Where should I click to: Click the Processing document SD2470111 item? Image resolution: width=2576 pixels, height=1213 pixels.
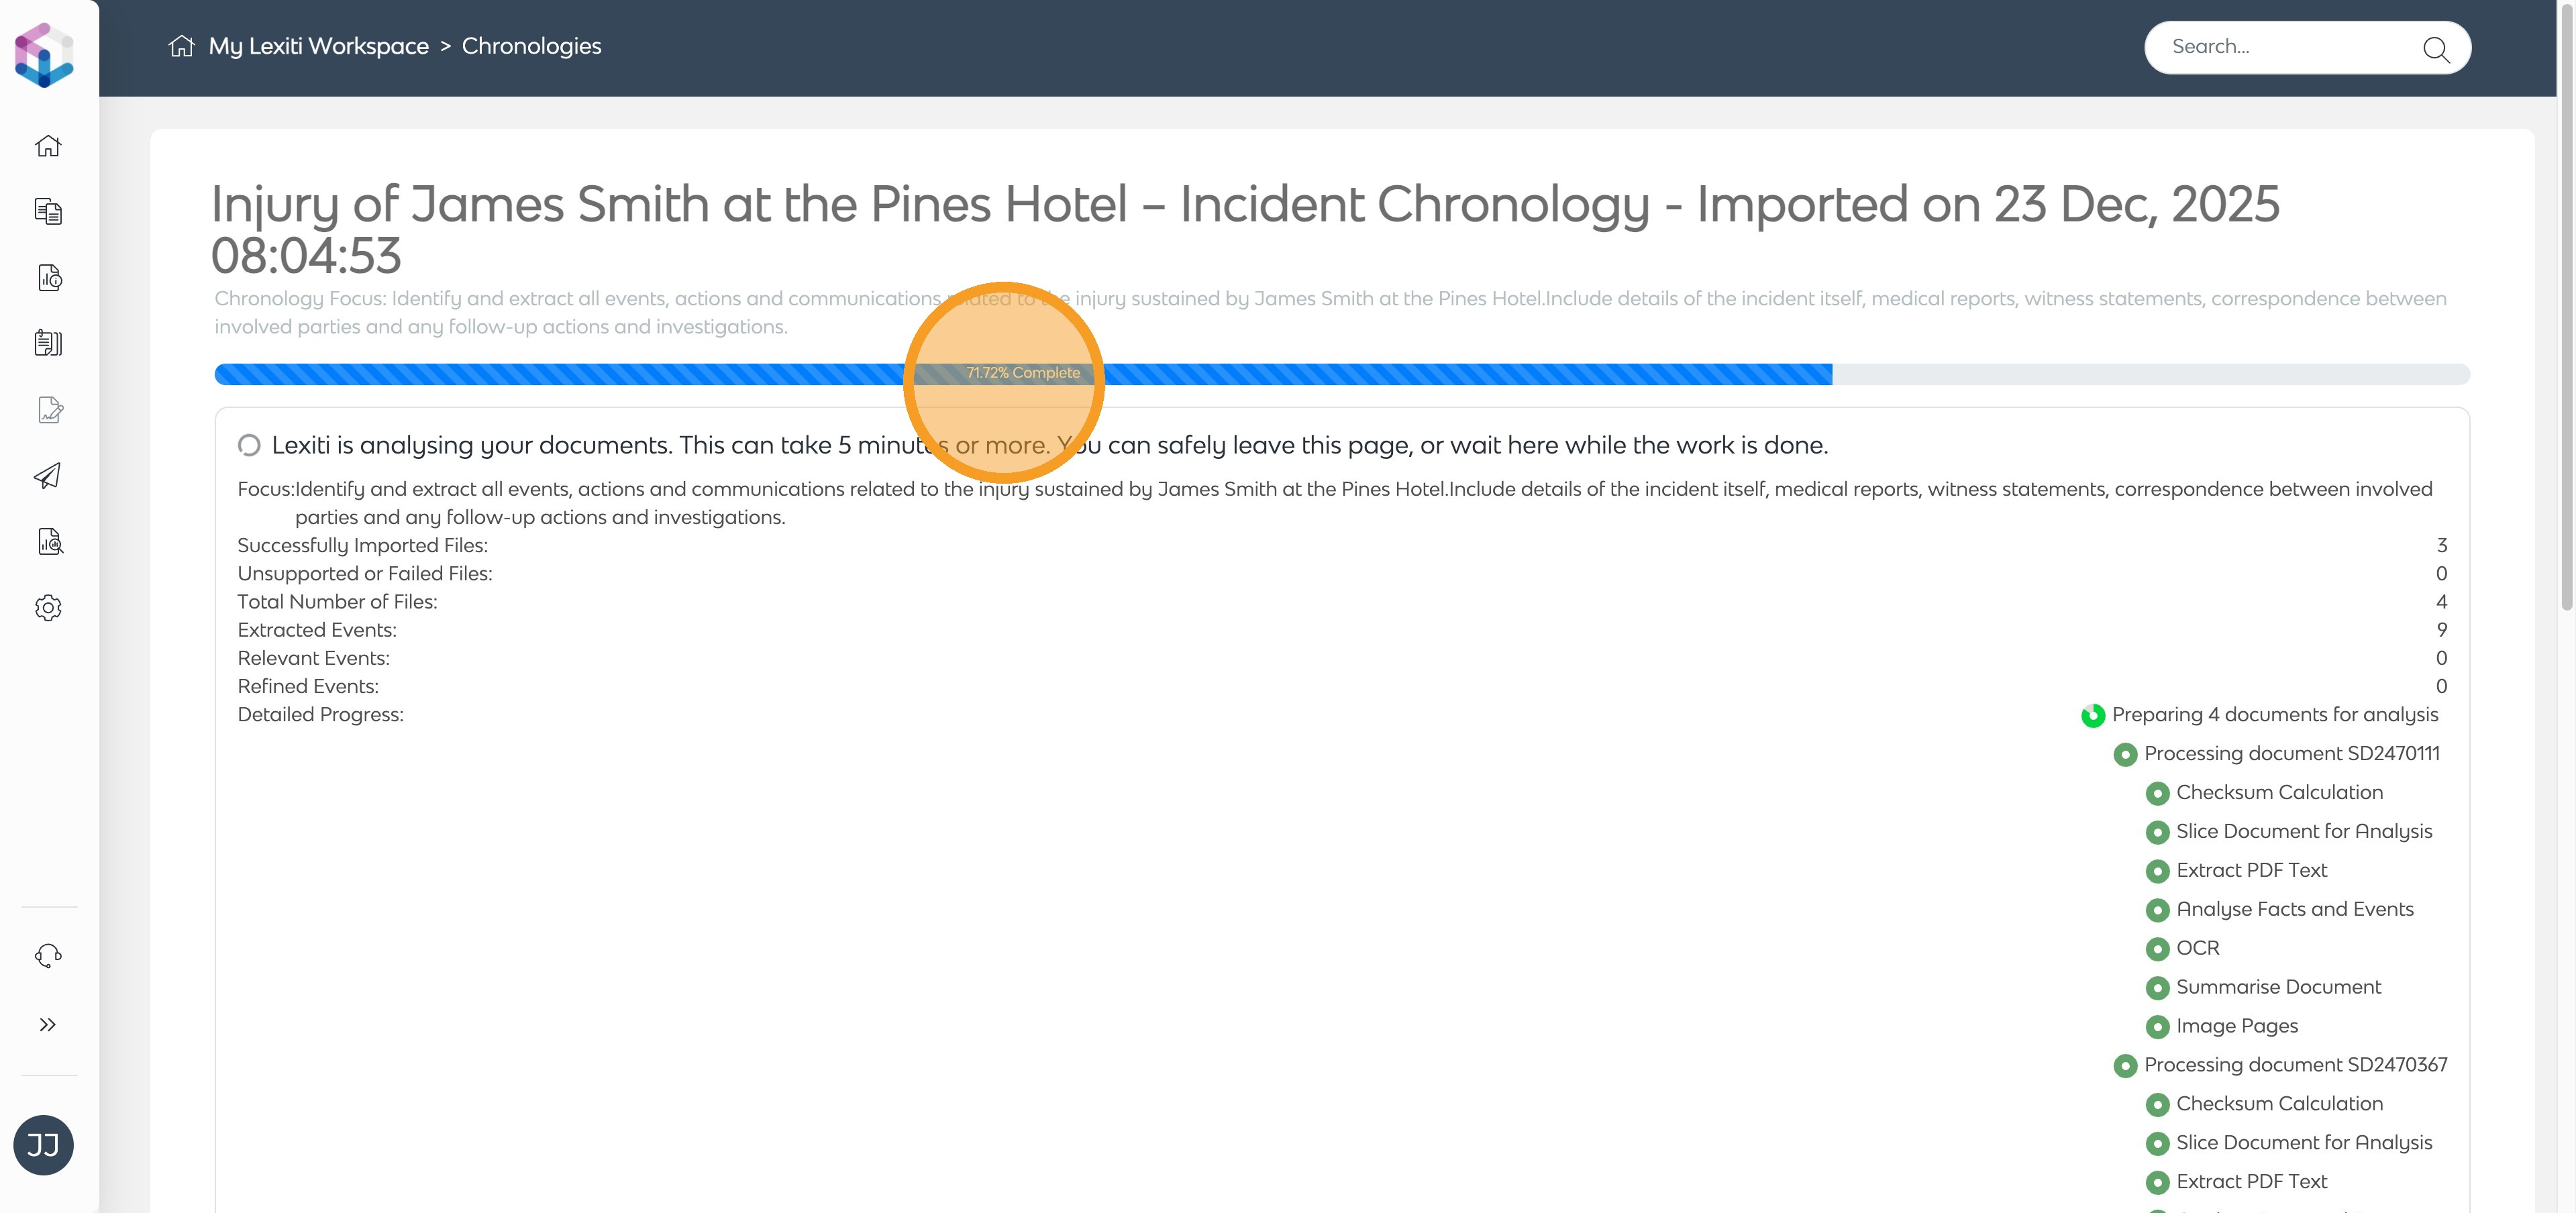[x=2291, y=753]
